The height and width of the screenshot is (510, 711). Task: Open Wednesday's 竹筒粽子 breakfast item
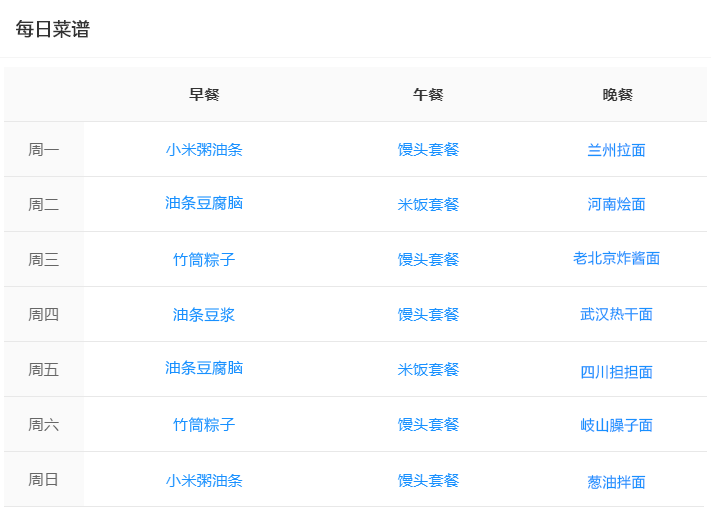(x=204, y=260)
